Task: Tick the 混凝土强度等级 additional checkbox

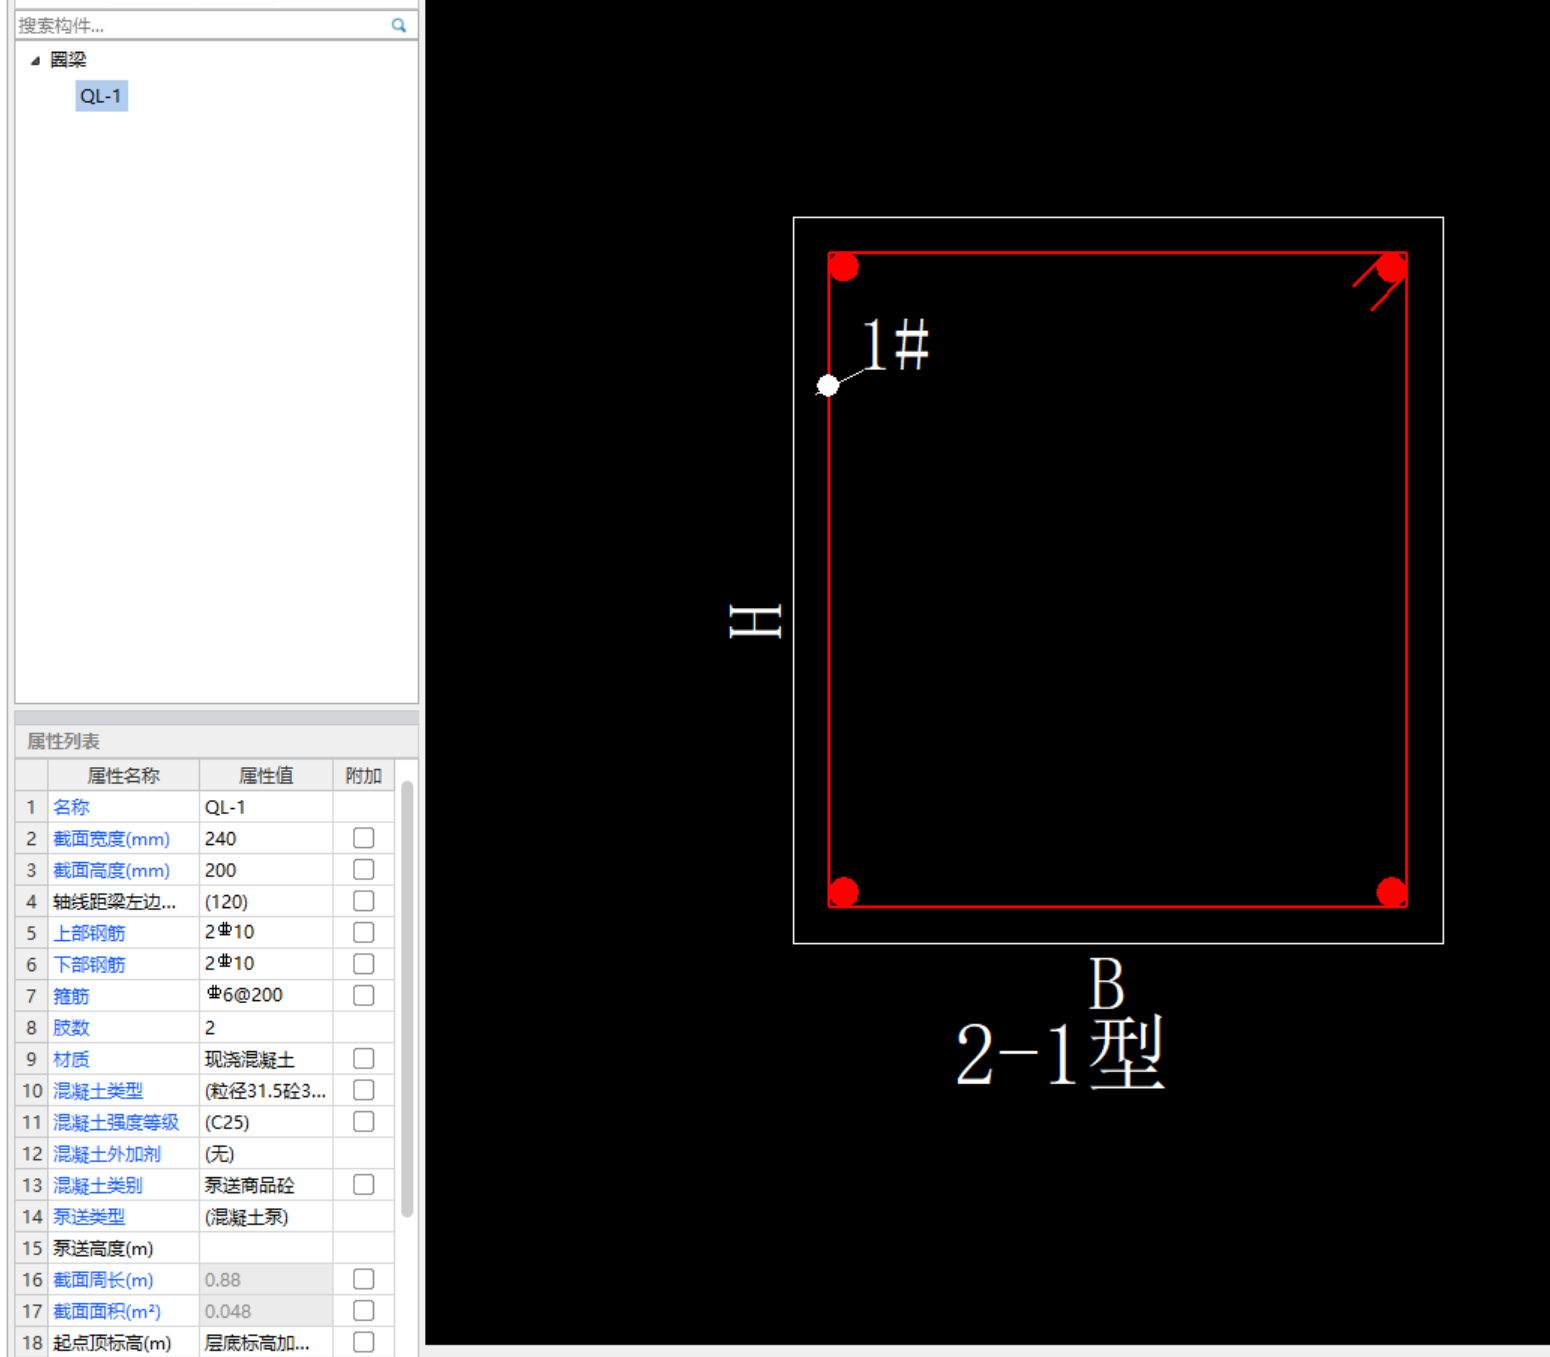Action: pos(364,1122)
